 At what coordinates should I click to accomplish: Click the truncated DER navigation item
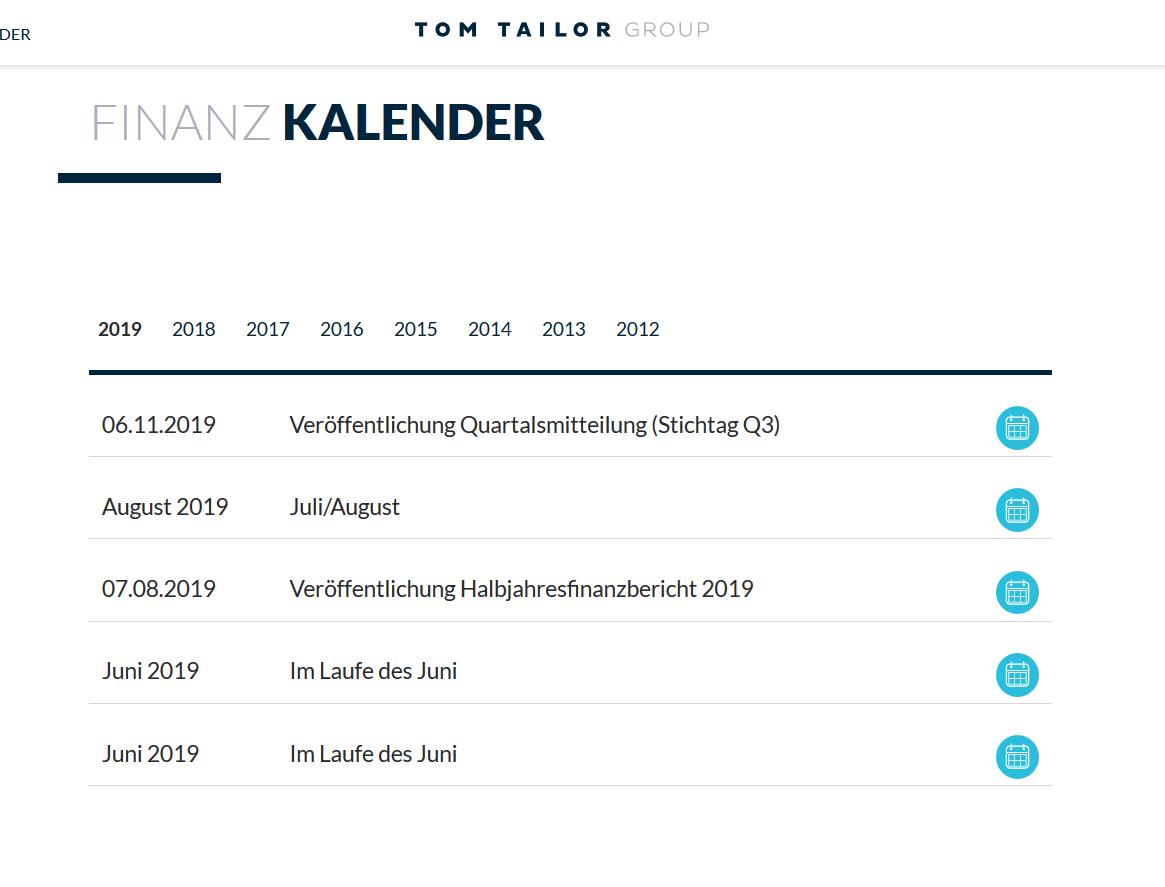(15, 33)
